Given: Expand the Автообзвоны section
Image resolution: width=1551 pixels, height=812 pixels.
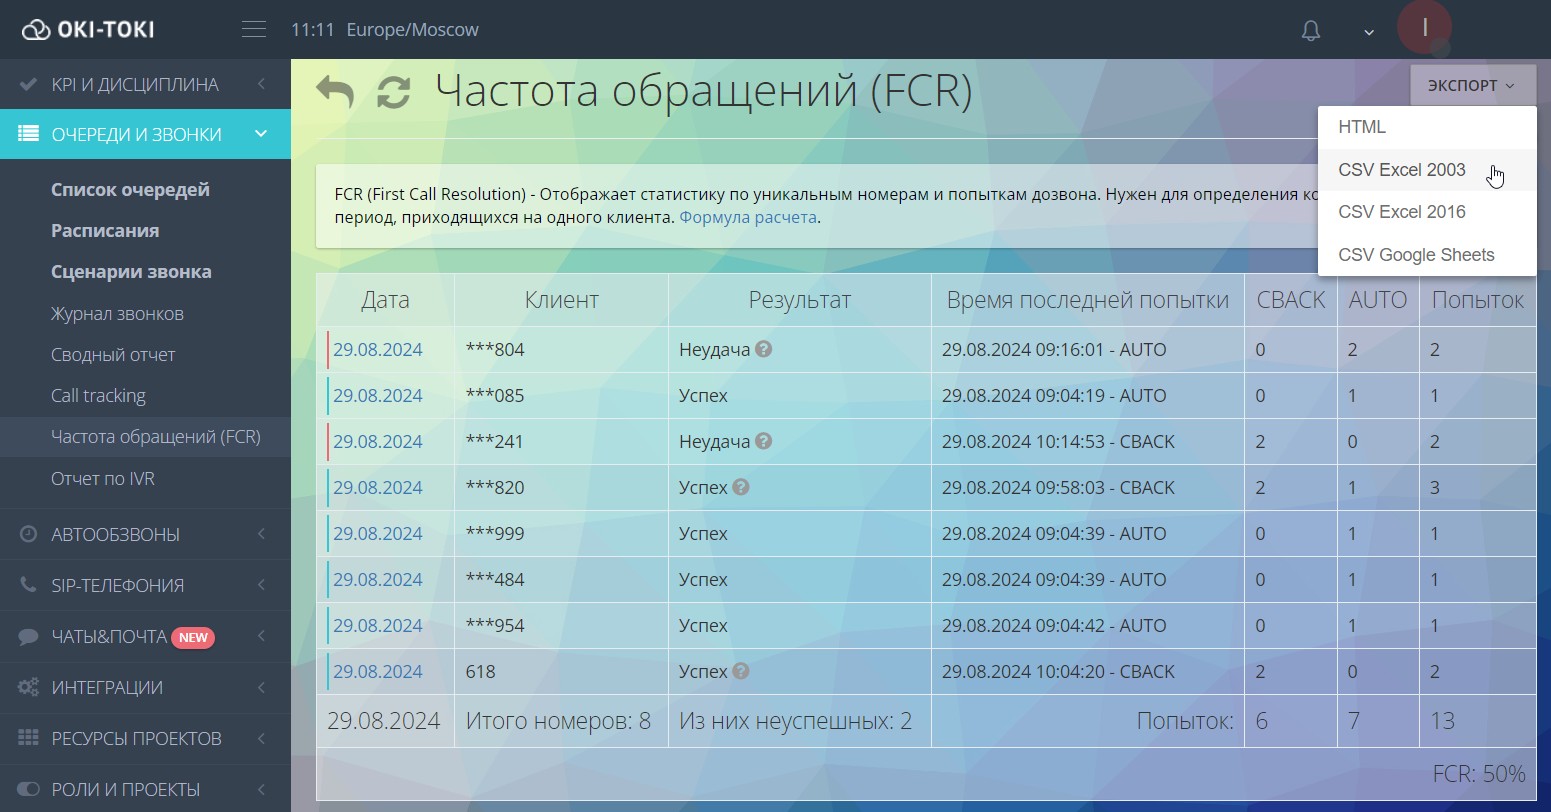Looking at the screenshot, I should coord(261,534).
